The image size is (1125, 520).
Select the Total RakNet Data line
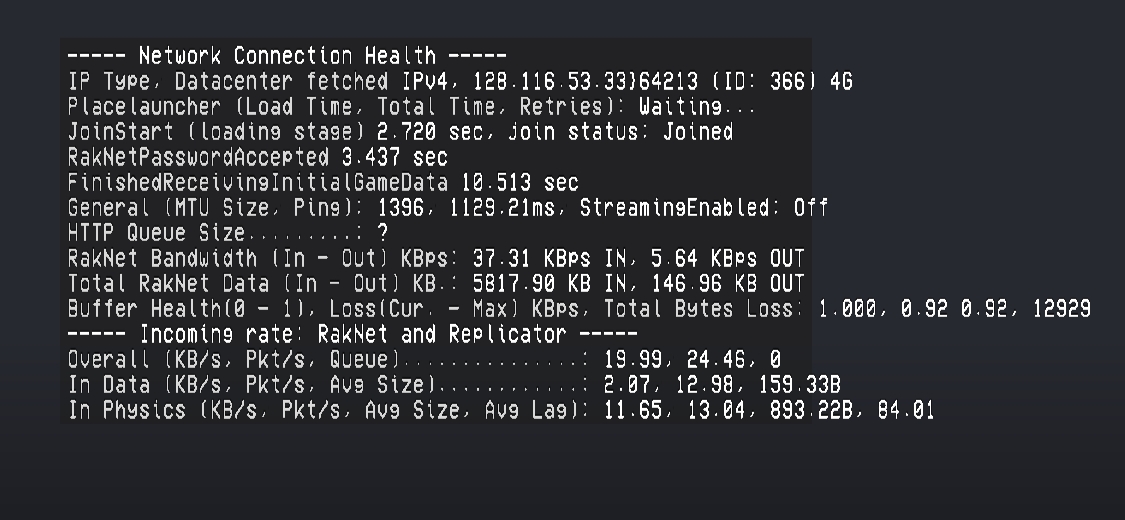(x=436, y=283)
